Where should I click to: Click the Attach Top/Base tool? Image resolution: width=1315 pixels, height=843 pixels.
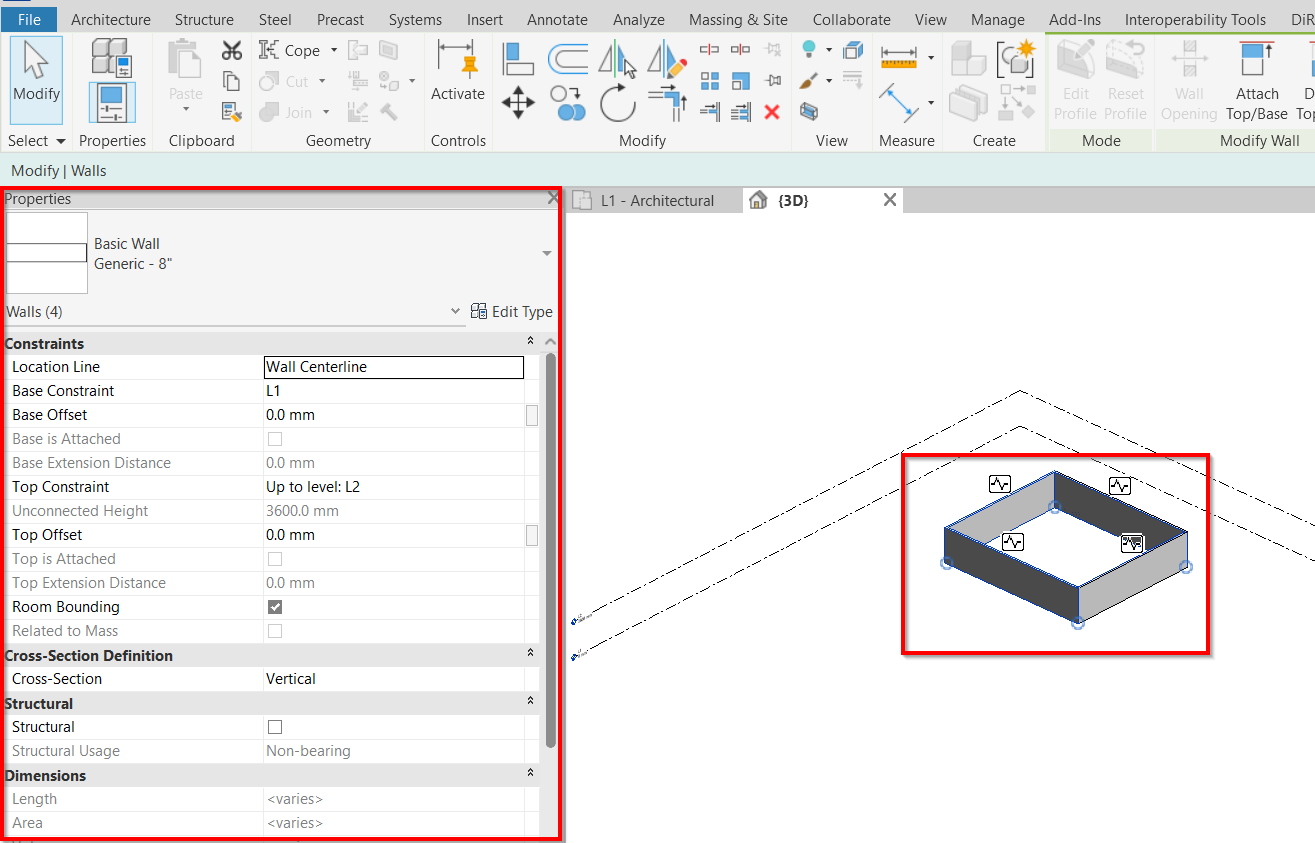1256,80
